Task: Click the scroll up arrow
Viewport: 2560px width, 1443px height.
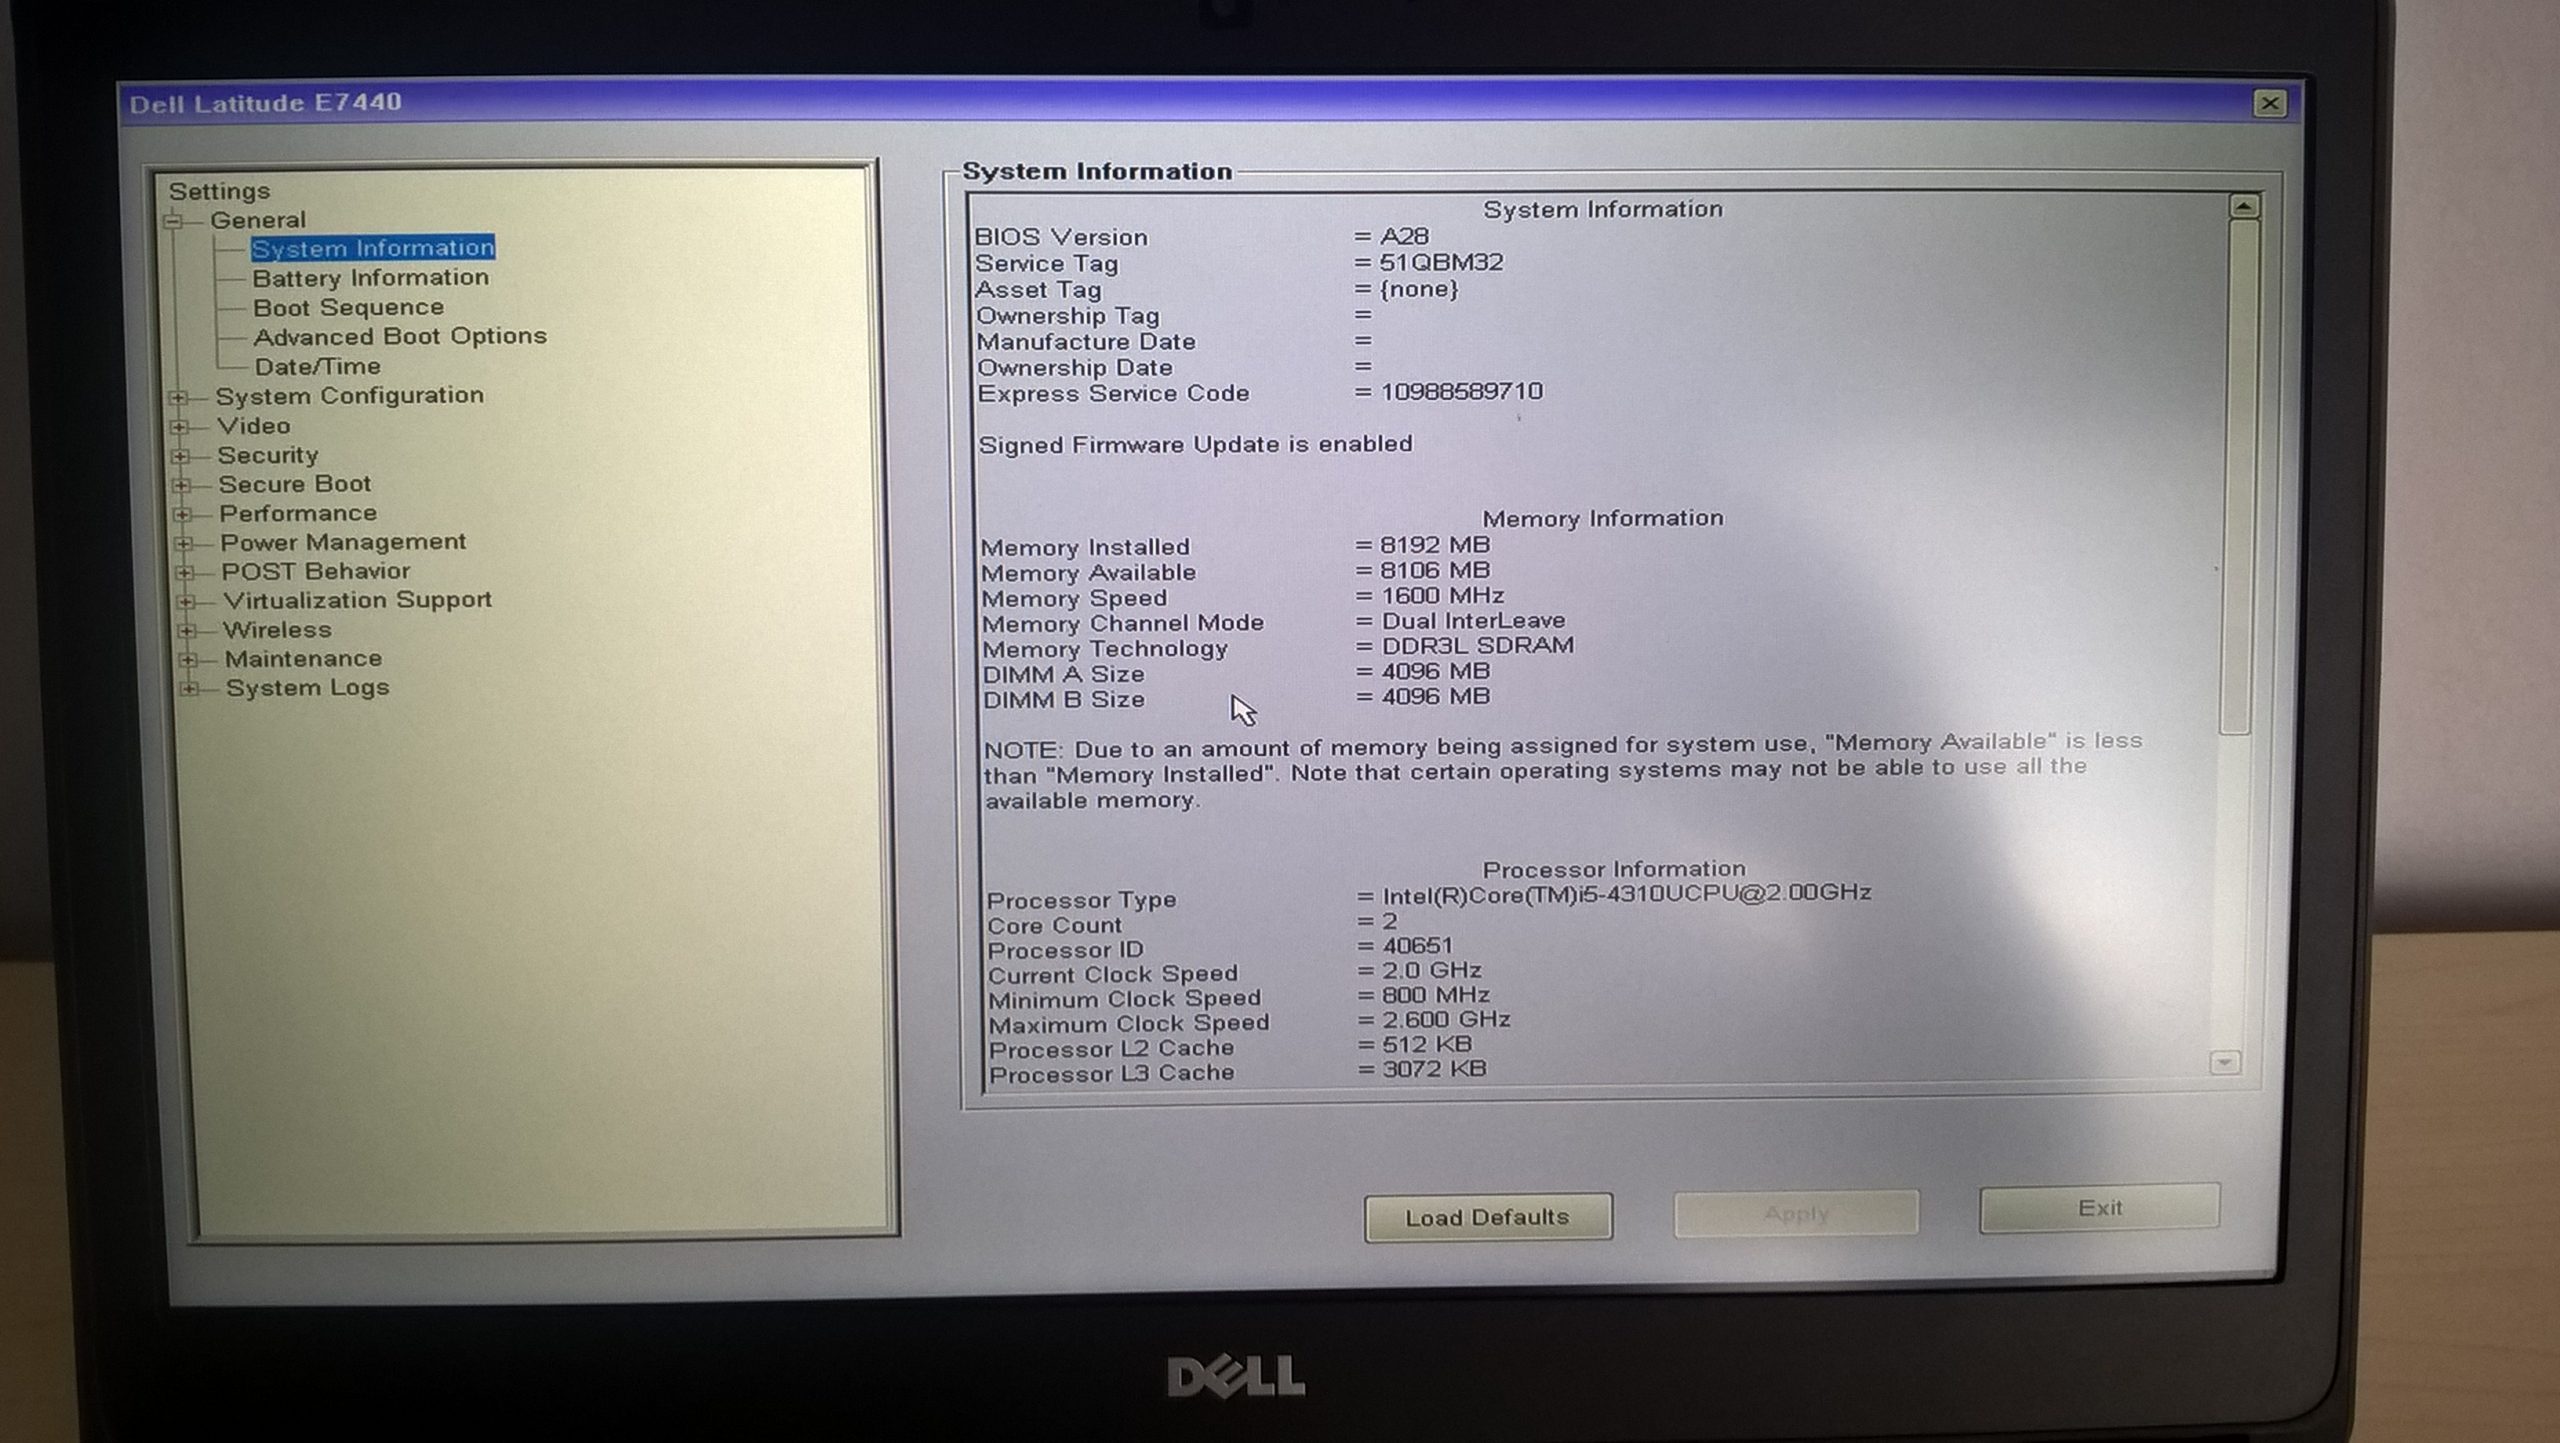Action: pos(2244,206)
